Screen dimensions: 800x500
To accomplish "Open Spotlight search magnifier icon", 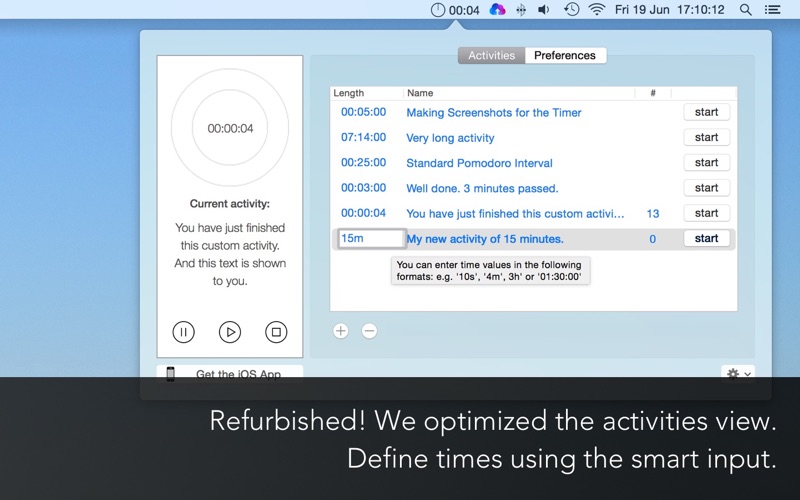I will pos(745,10).
